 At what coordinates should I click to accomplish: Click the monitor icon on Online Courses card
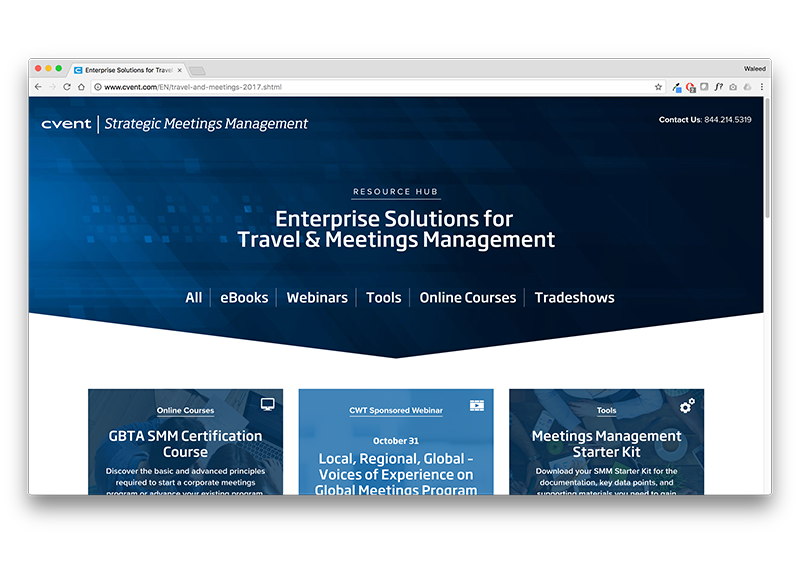point(267,405)
